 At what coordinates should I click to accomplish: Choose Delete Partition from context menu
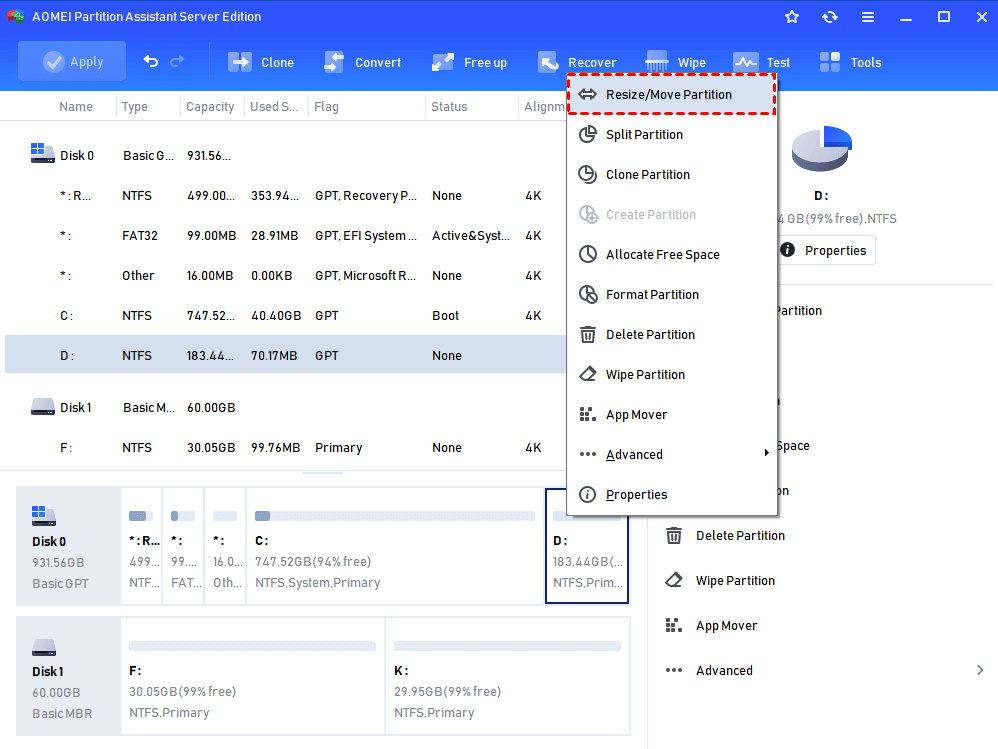pos(671,335)
